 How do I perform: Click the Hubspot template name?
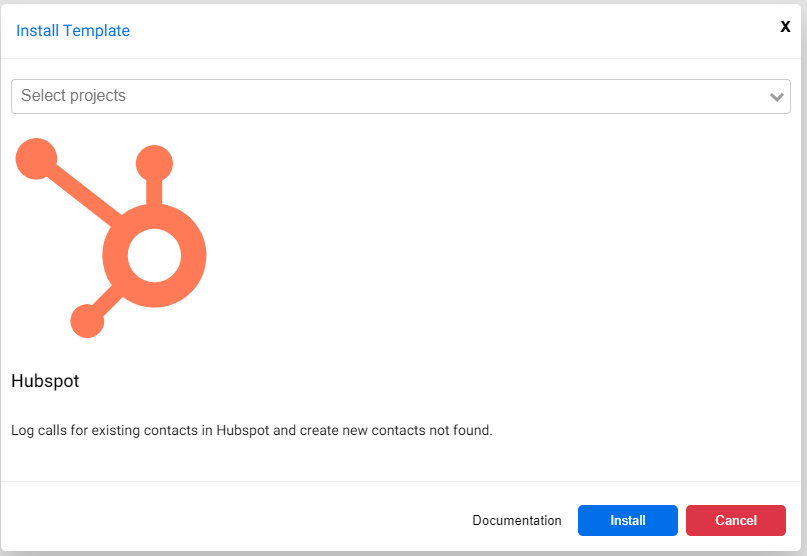(45, 381)
